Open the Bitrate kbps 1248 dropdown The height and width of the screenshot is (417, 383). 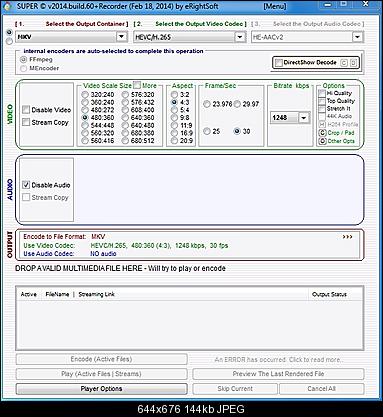tap(303, 118)
